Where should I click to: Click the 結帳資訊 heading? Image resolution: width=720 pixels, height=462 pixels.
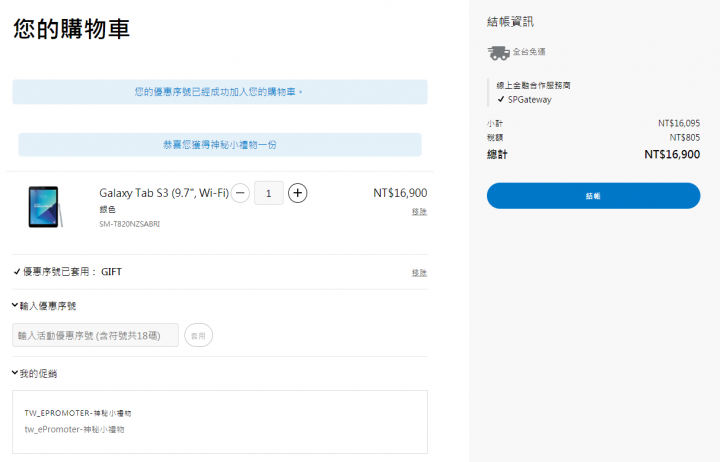(x=510, y=22)
